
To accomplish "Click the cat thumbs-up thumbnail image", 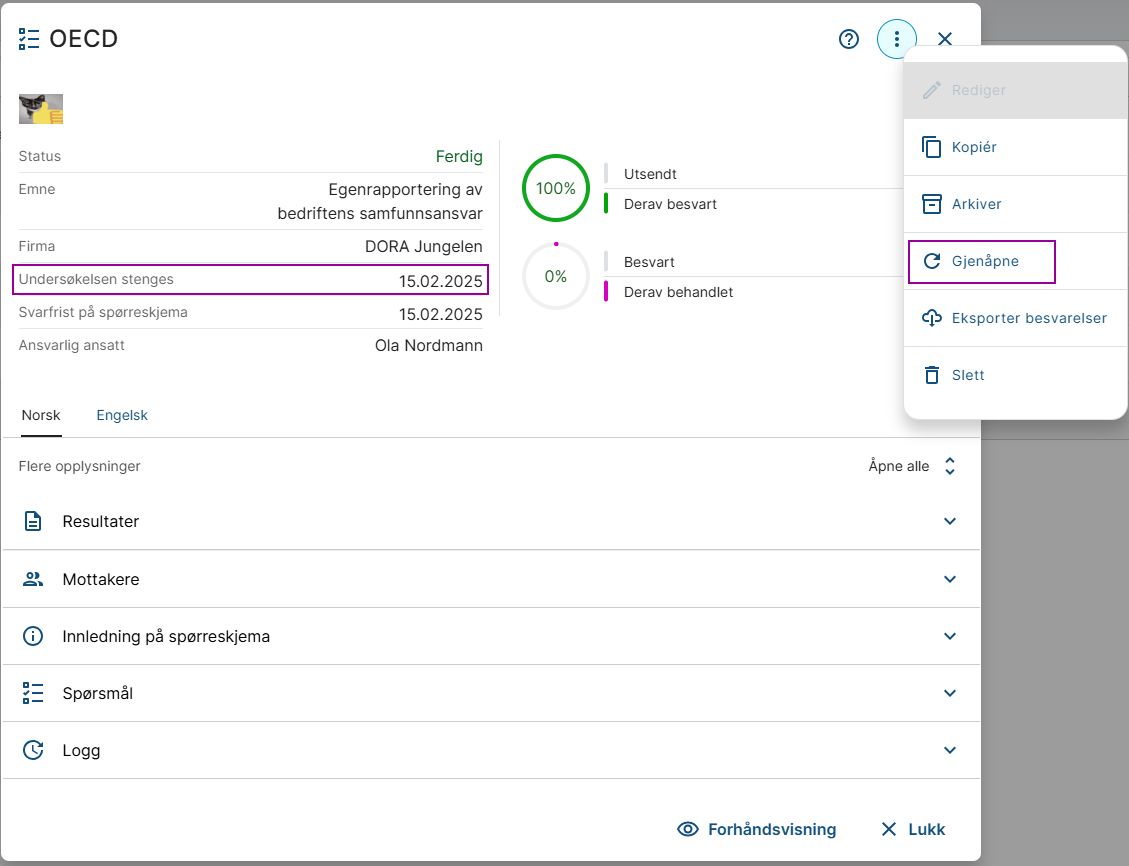I will (41, 109).
